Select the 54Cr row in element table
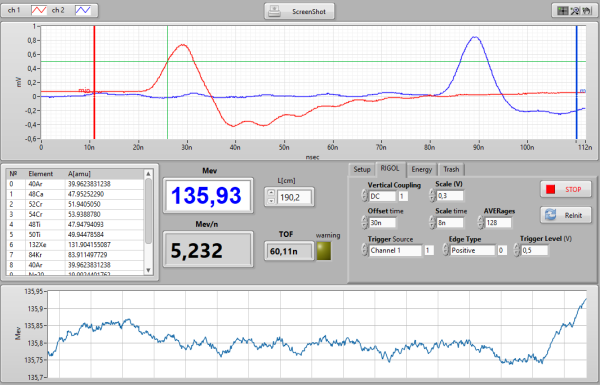Viewport: 600px width, 385px height. [75, 214]
